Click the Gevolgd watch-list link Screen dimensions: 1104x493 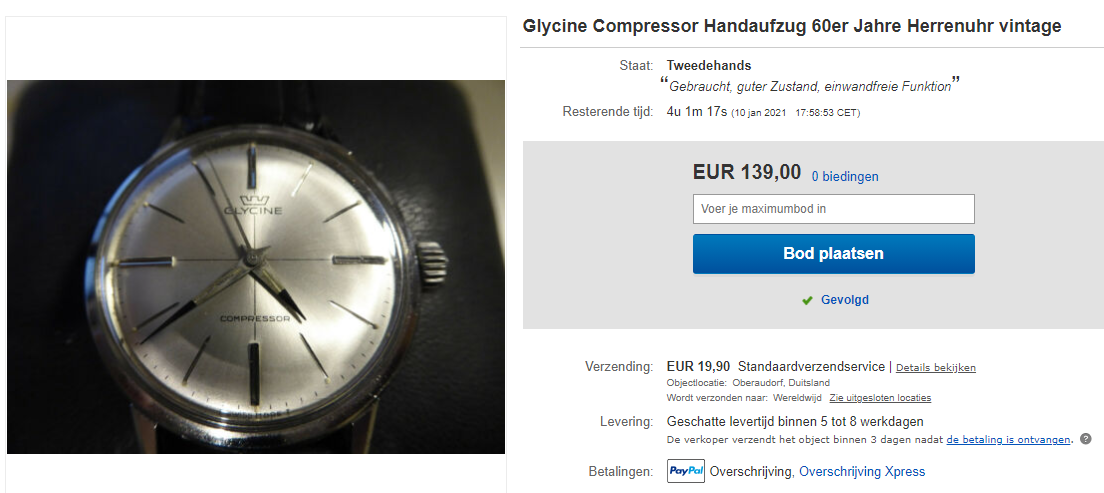(845, 300)
